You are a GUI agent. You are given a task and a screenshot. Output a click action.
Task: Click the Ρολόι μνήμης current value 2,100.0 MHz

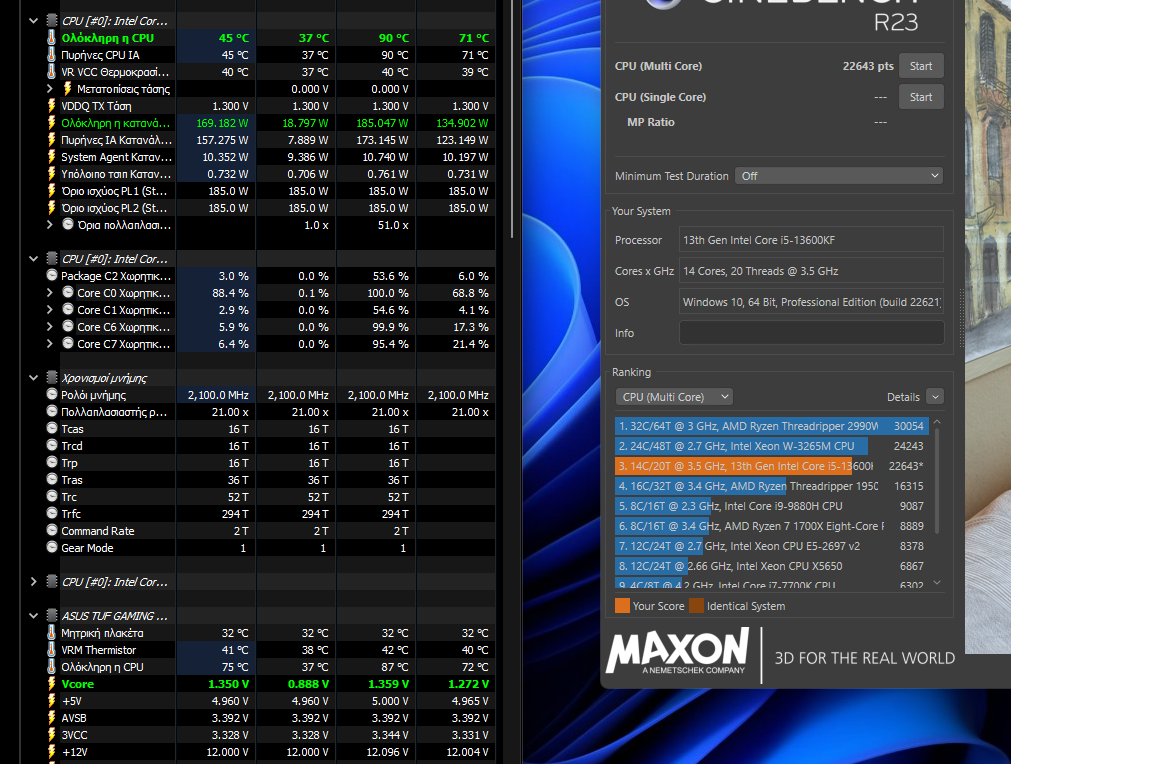pyautogui.click(x=217, y=394)
